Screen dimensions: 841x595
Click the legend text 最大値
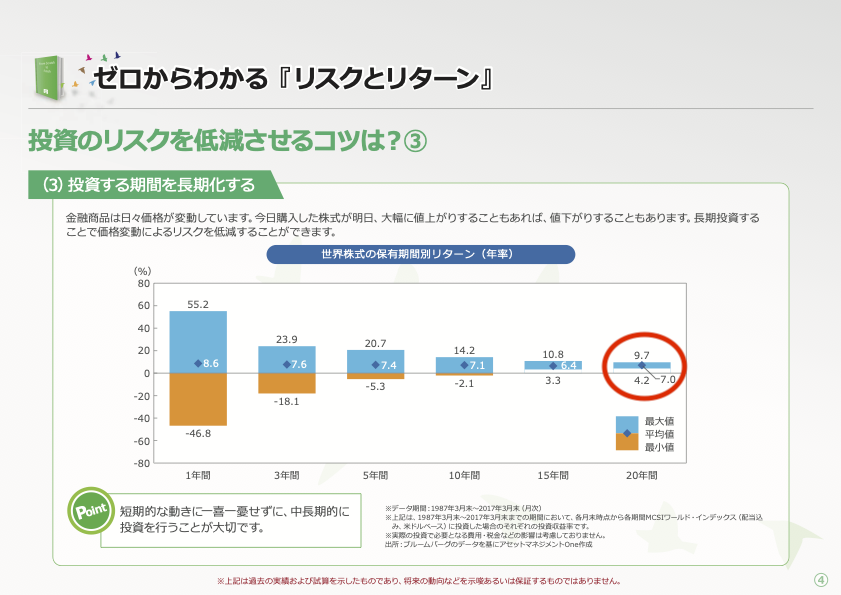coord(659,421)
